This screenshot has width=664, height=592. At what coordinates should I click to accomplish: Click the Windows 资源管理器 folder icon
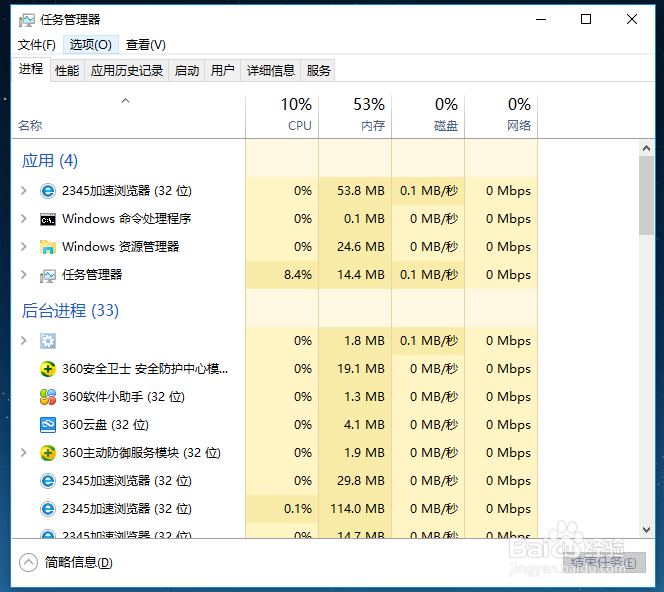48,247
